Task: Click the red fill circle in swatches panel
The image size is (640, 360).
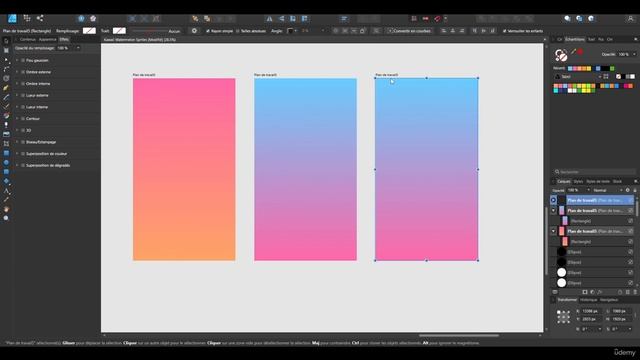Action: pyautogui.click(x=580, y=52)
